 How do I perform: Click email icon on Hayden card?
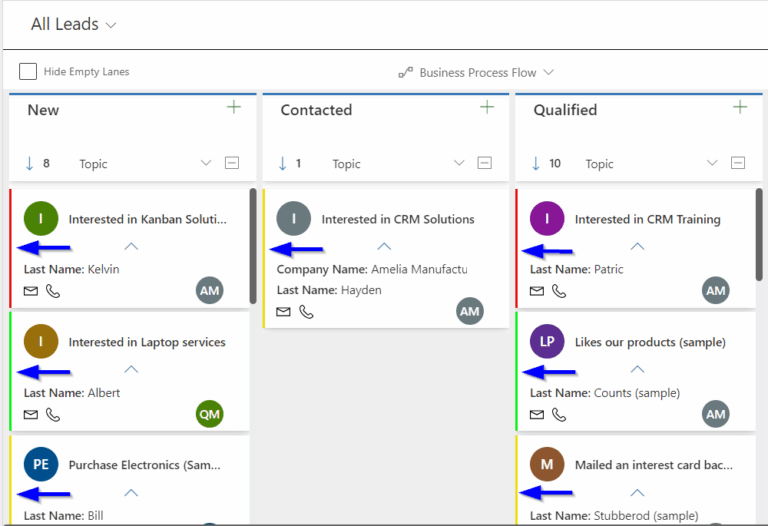[x=283, y=311]
